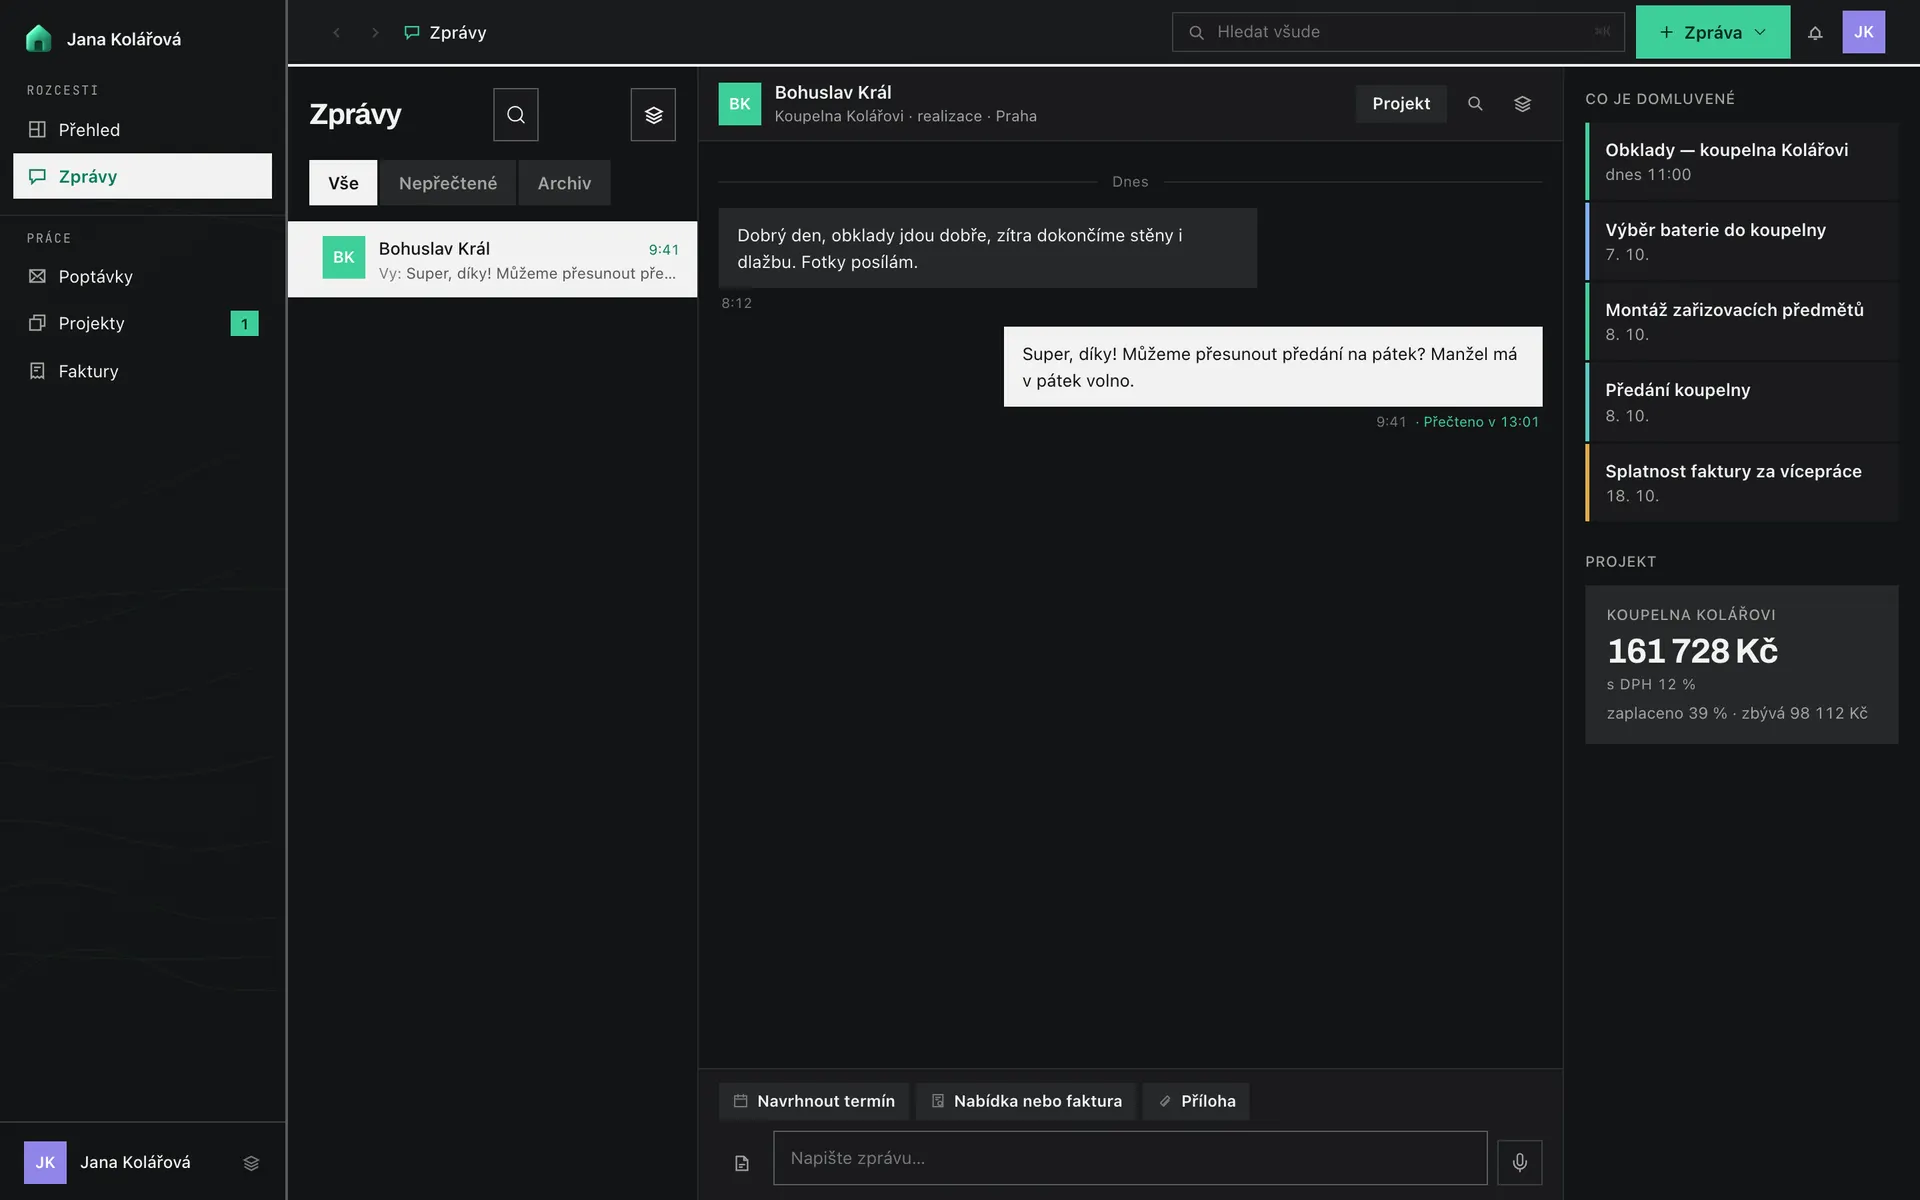
Task: Open Obklady — koupelna Kolářovi item
Action: 1742,161
